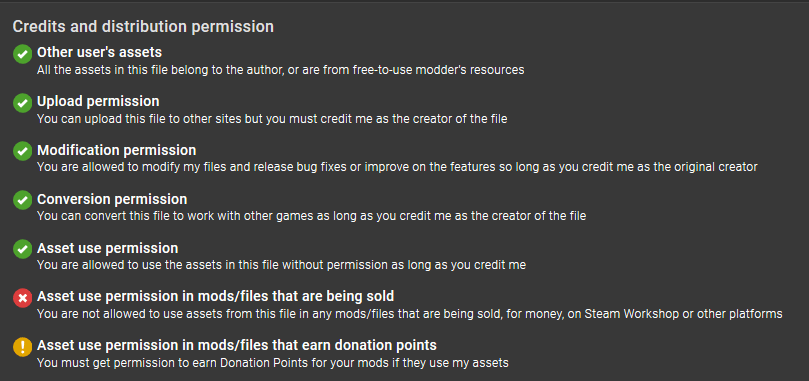Click heading about earning donation points
809x381 pixels.
237,345
